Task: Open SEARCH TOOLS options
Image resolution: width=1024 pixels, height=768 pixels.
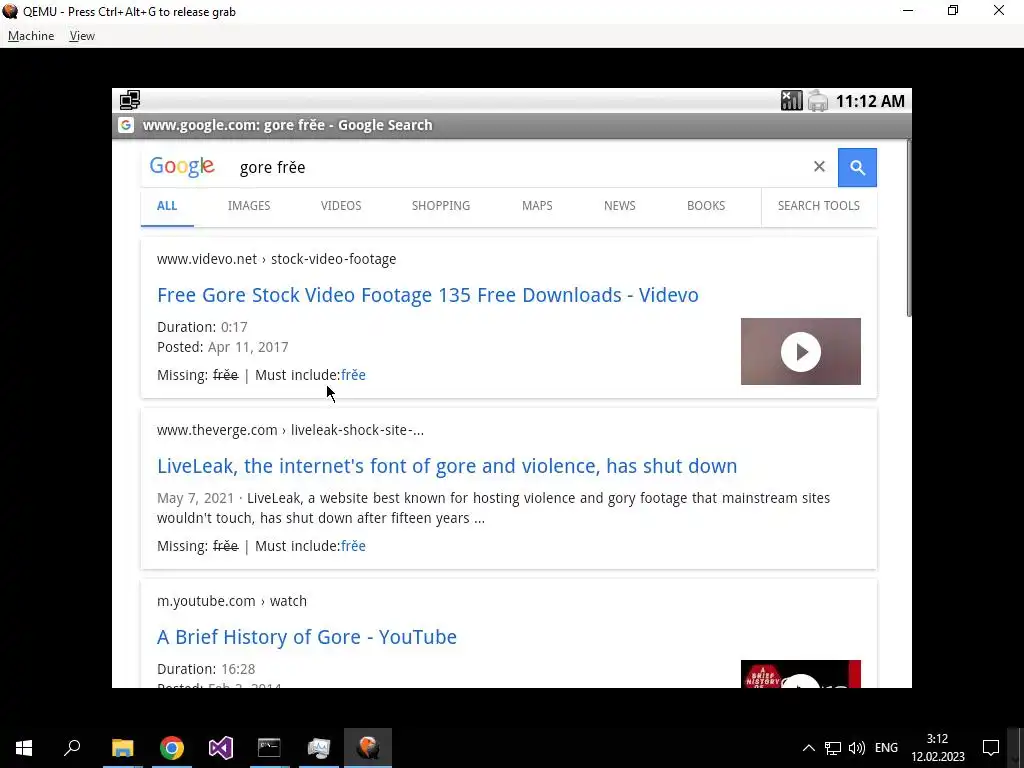Action: 818,206
